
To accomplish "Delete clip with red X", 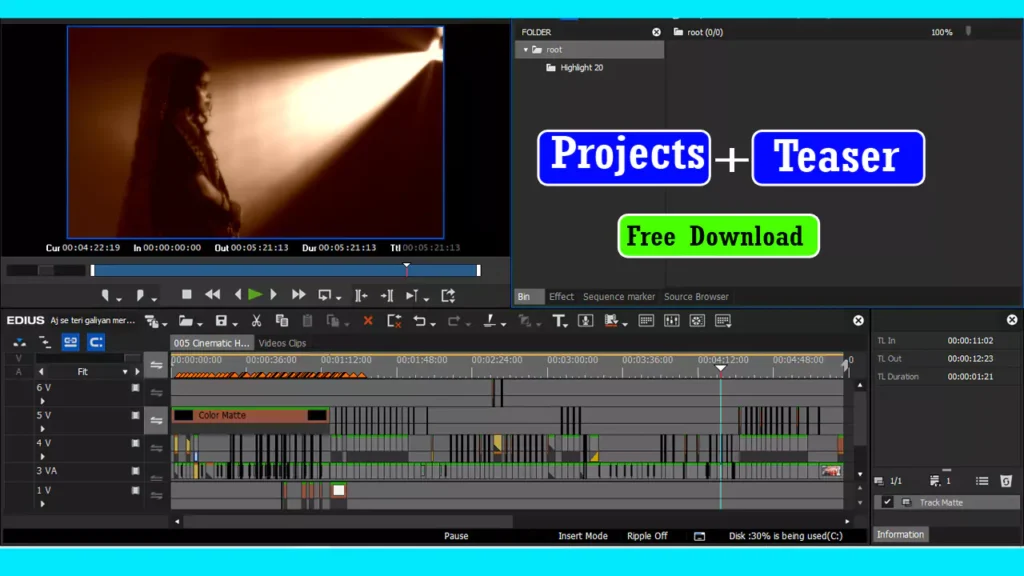I will point(368,321).
